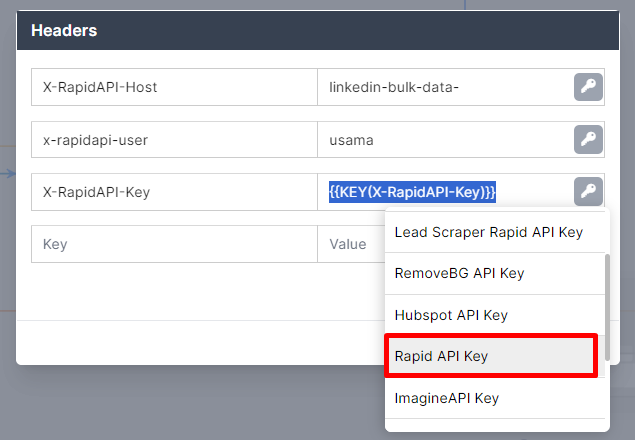This screenshot has width=635, height=440.
Task: Click the usama value field
Action: tap(445, 140)
